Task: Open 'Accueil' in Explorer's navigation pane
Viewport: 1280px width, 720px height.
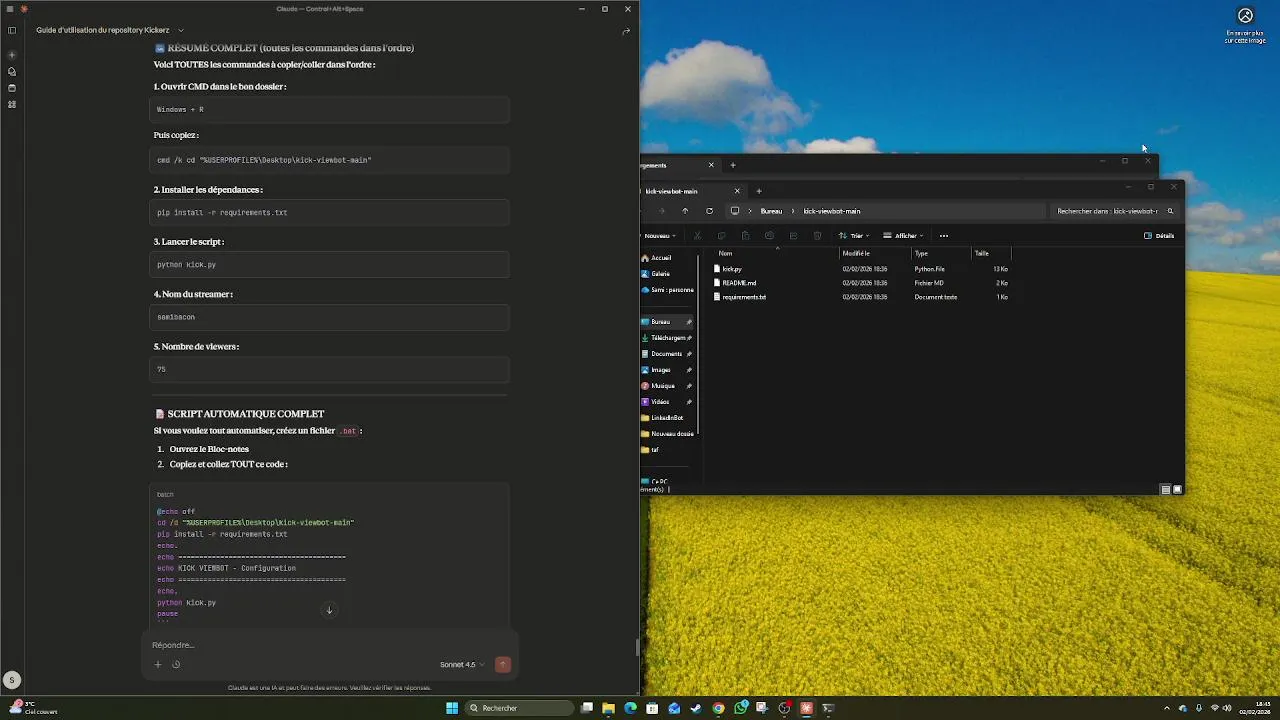Action: tap(660, 258)
